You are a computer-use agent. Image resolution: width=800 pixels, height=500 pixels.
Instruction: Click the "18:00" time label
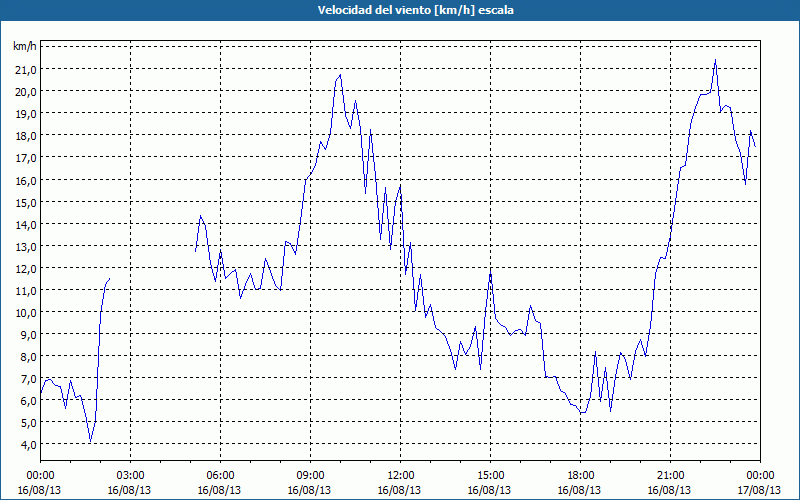pos(581,476)
